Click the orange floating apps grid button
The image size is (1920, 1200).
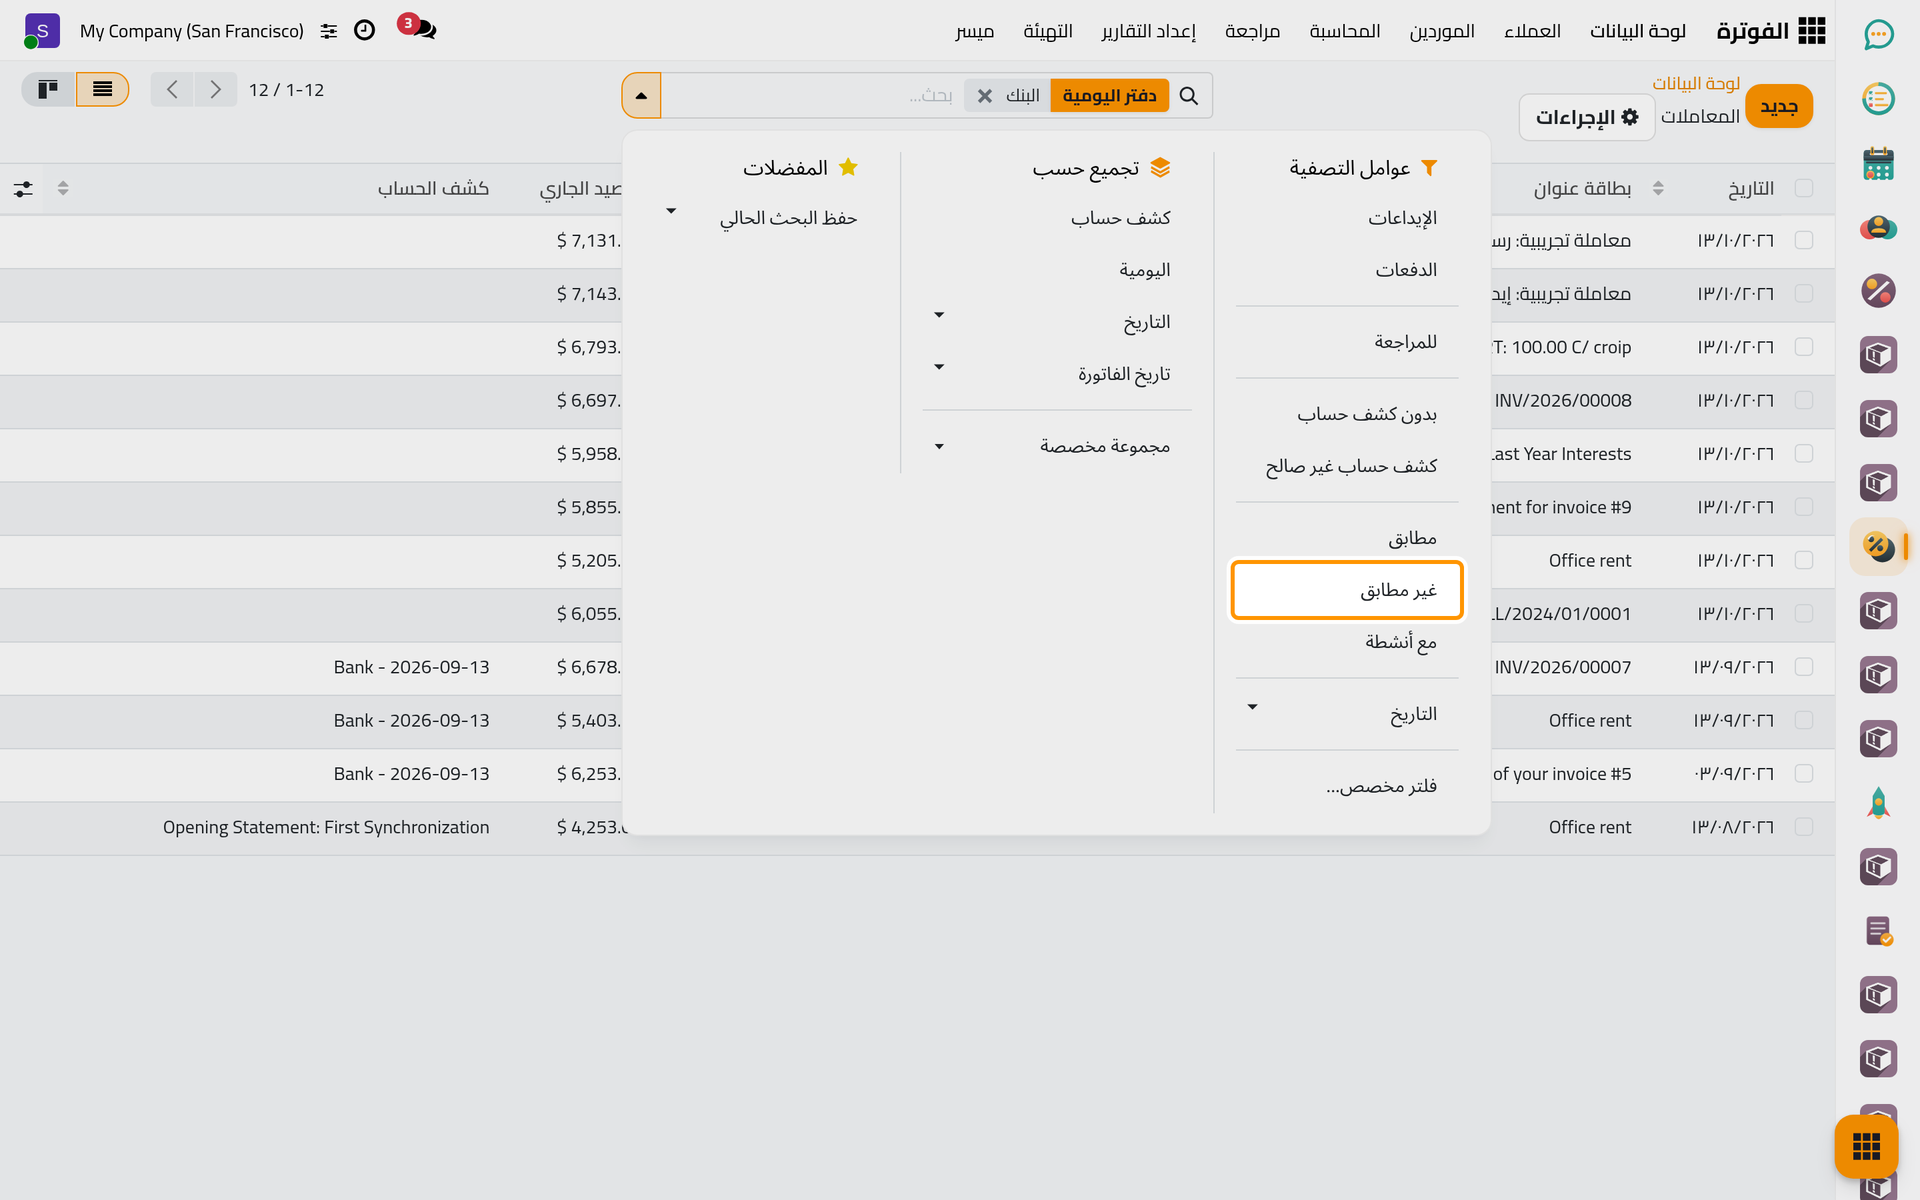(1866, 1146)
